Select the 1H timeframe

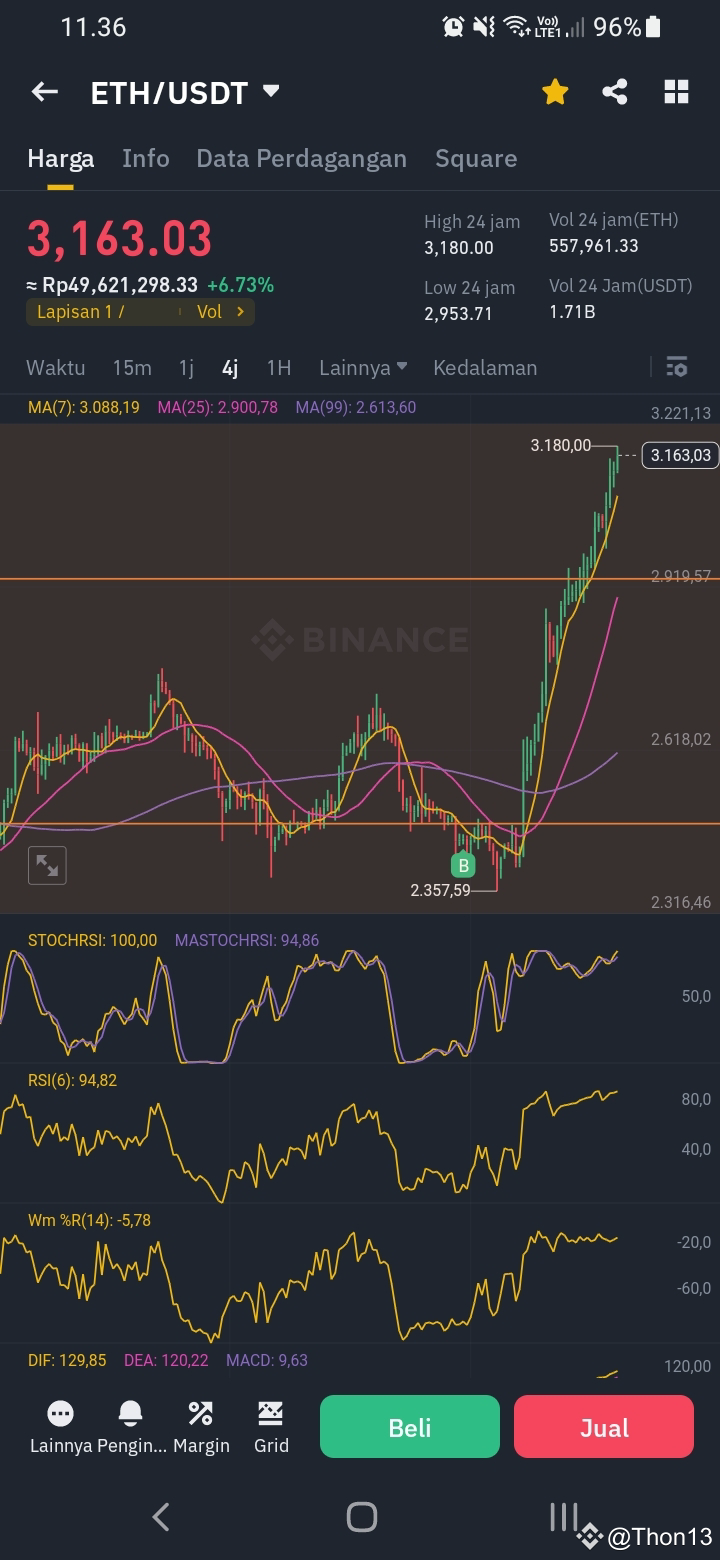[x=279, y=367]
